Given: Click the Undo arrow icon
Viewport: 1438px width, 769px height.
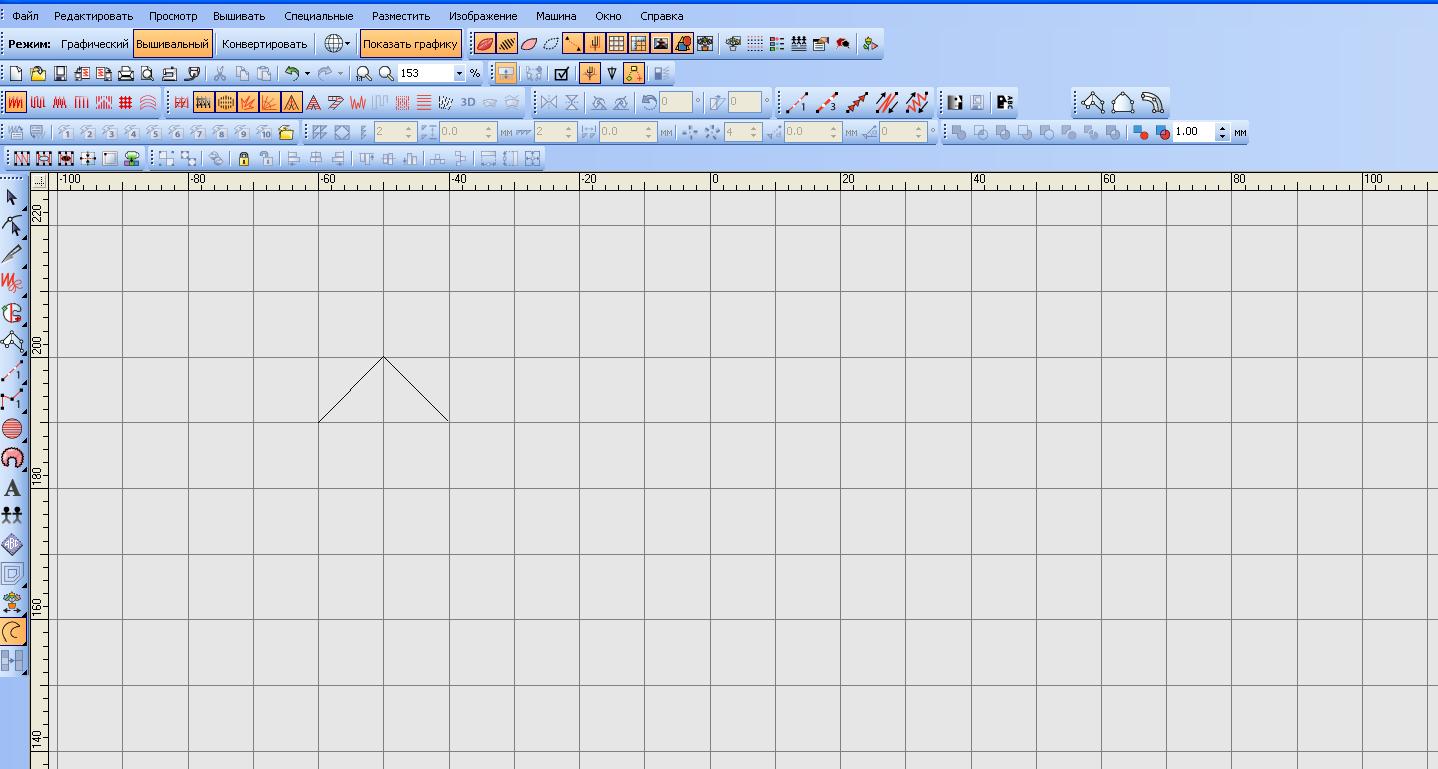Looking at the screenshot, I should click(291, 73).
